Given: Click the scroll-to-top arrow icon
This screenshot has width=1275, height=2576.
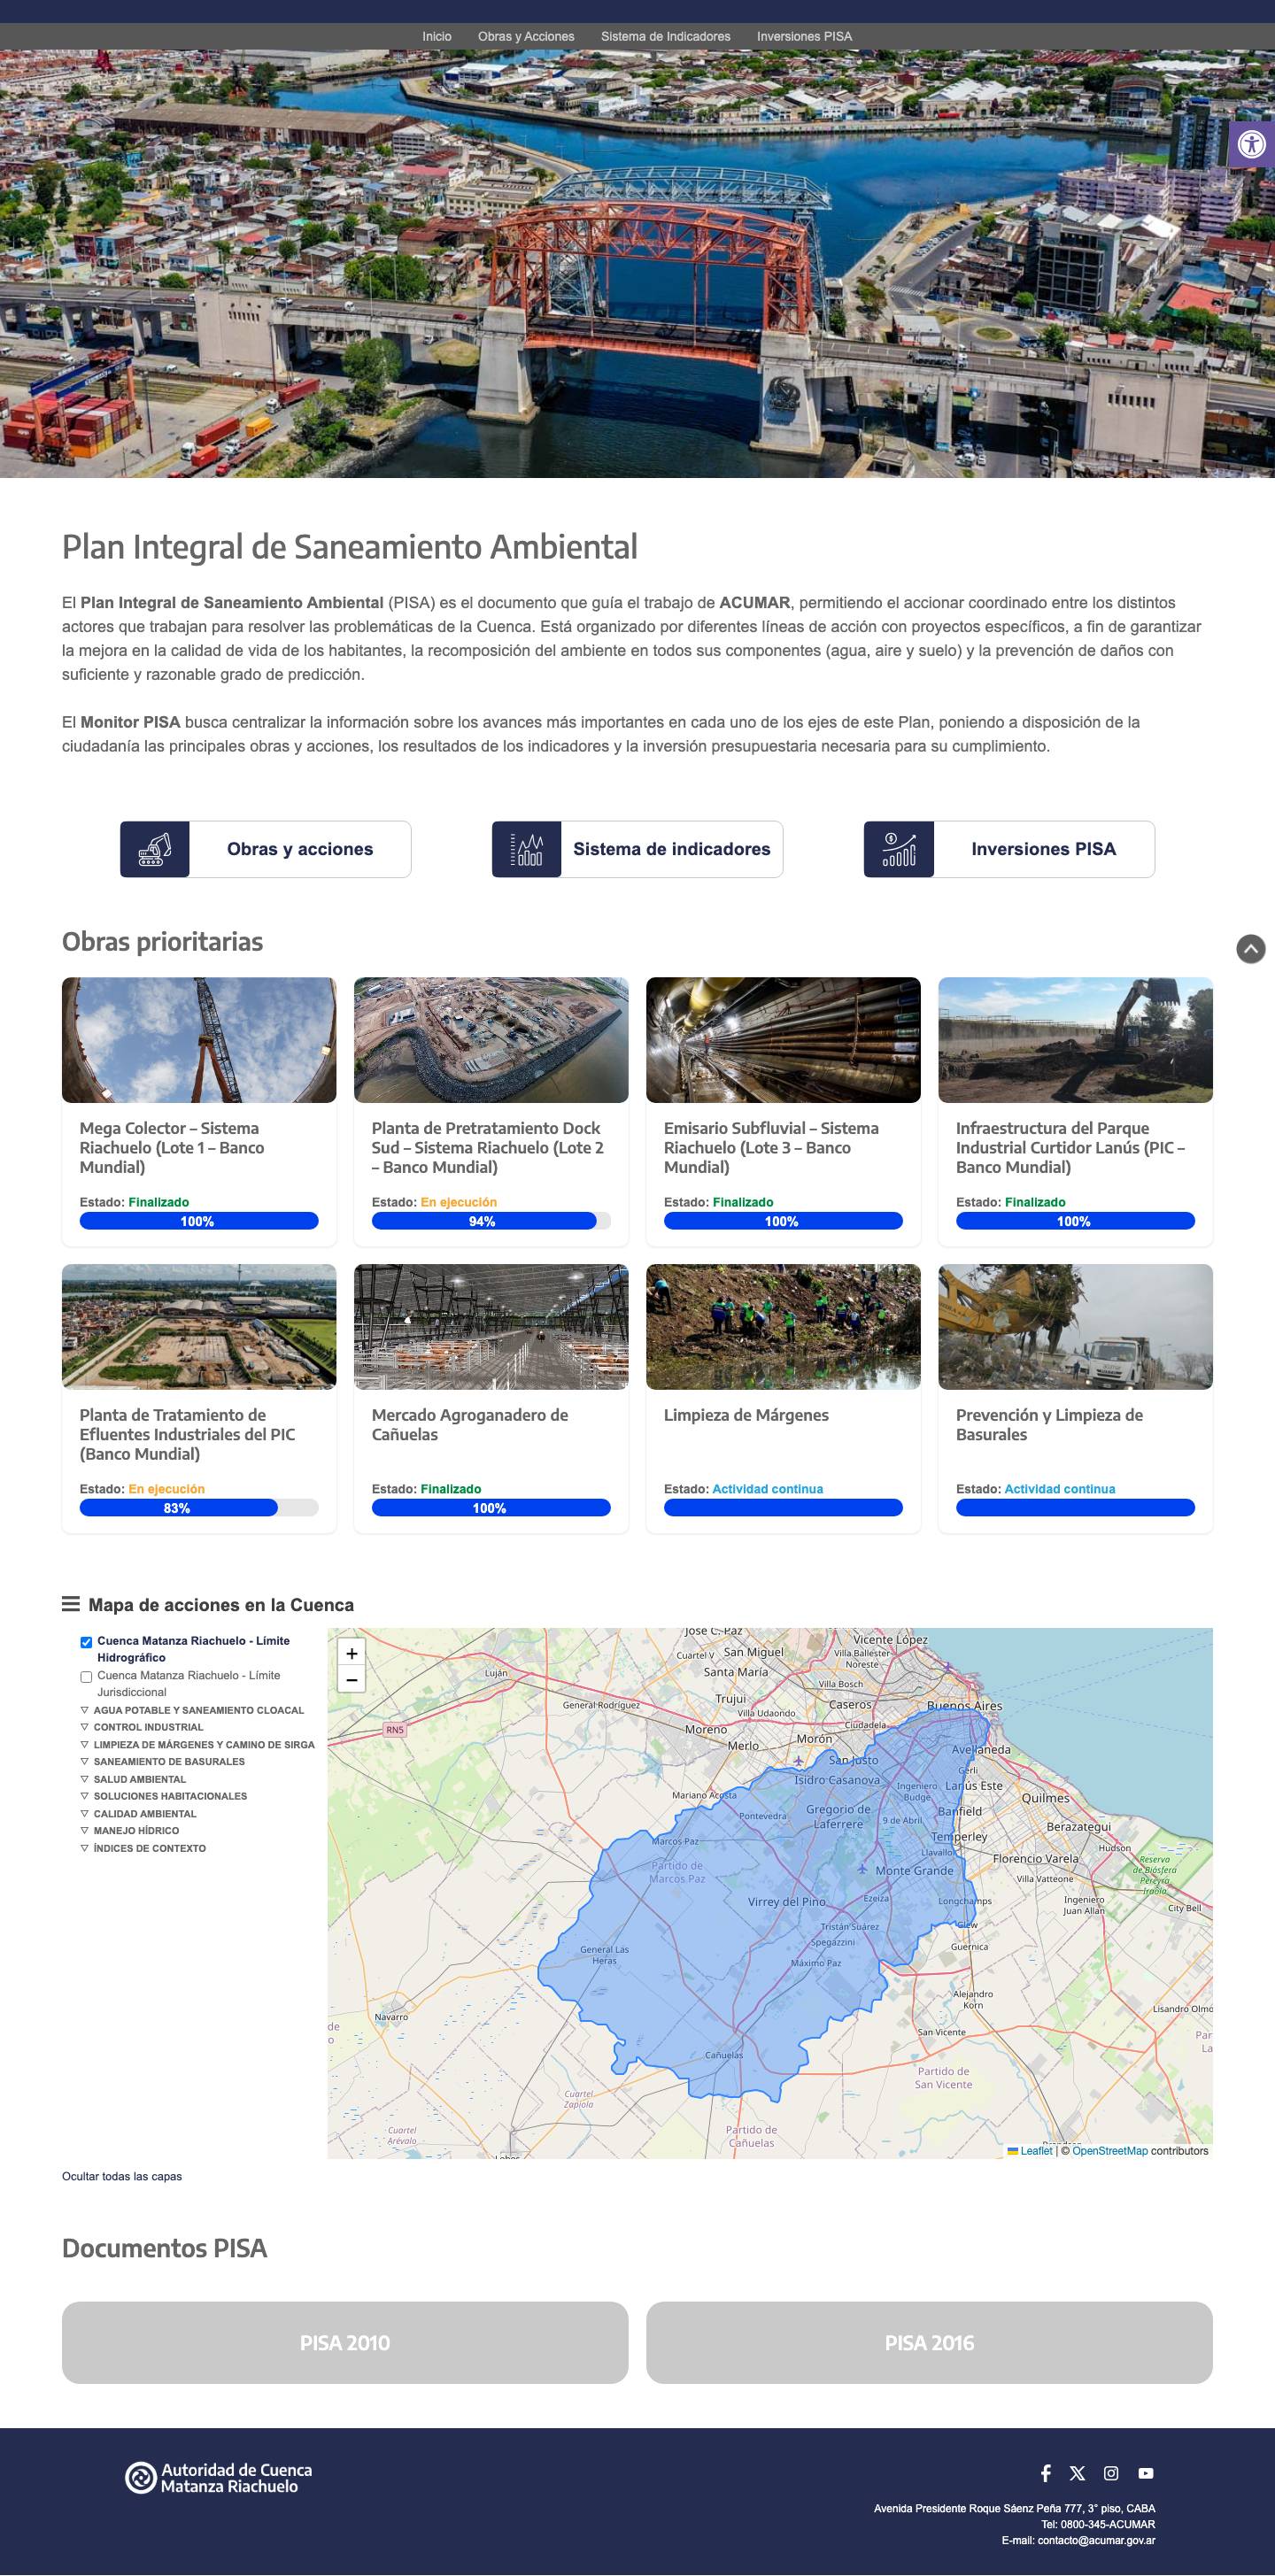Looking at the screenshot, I should (x=1251, y=949).
